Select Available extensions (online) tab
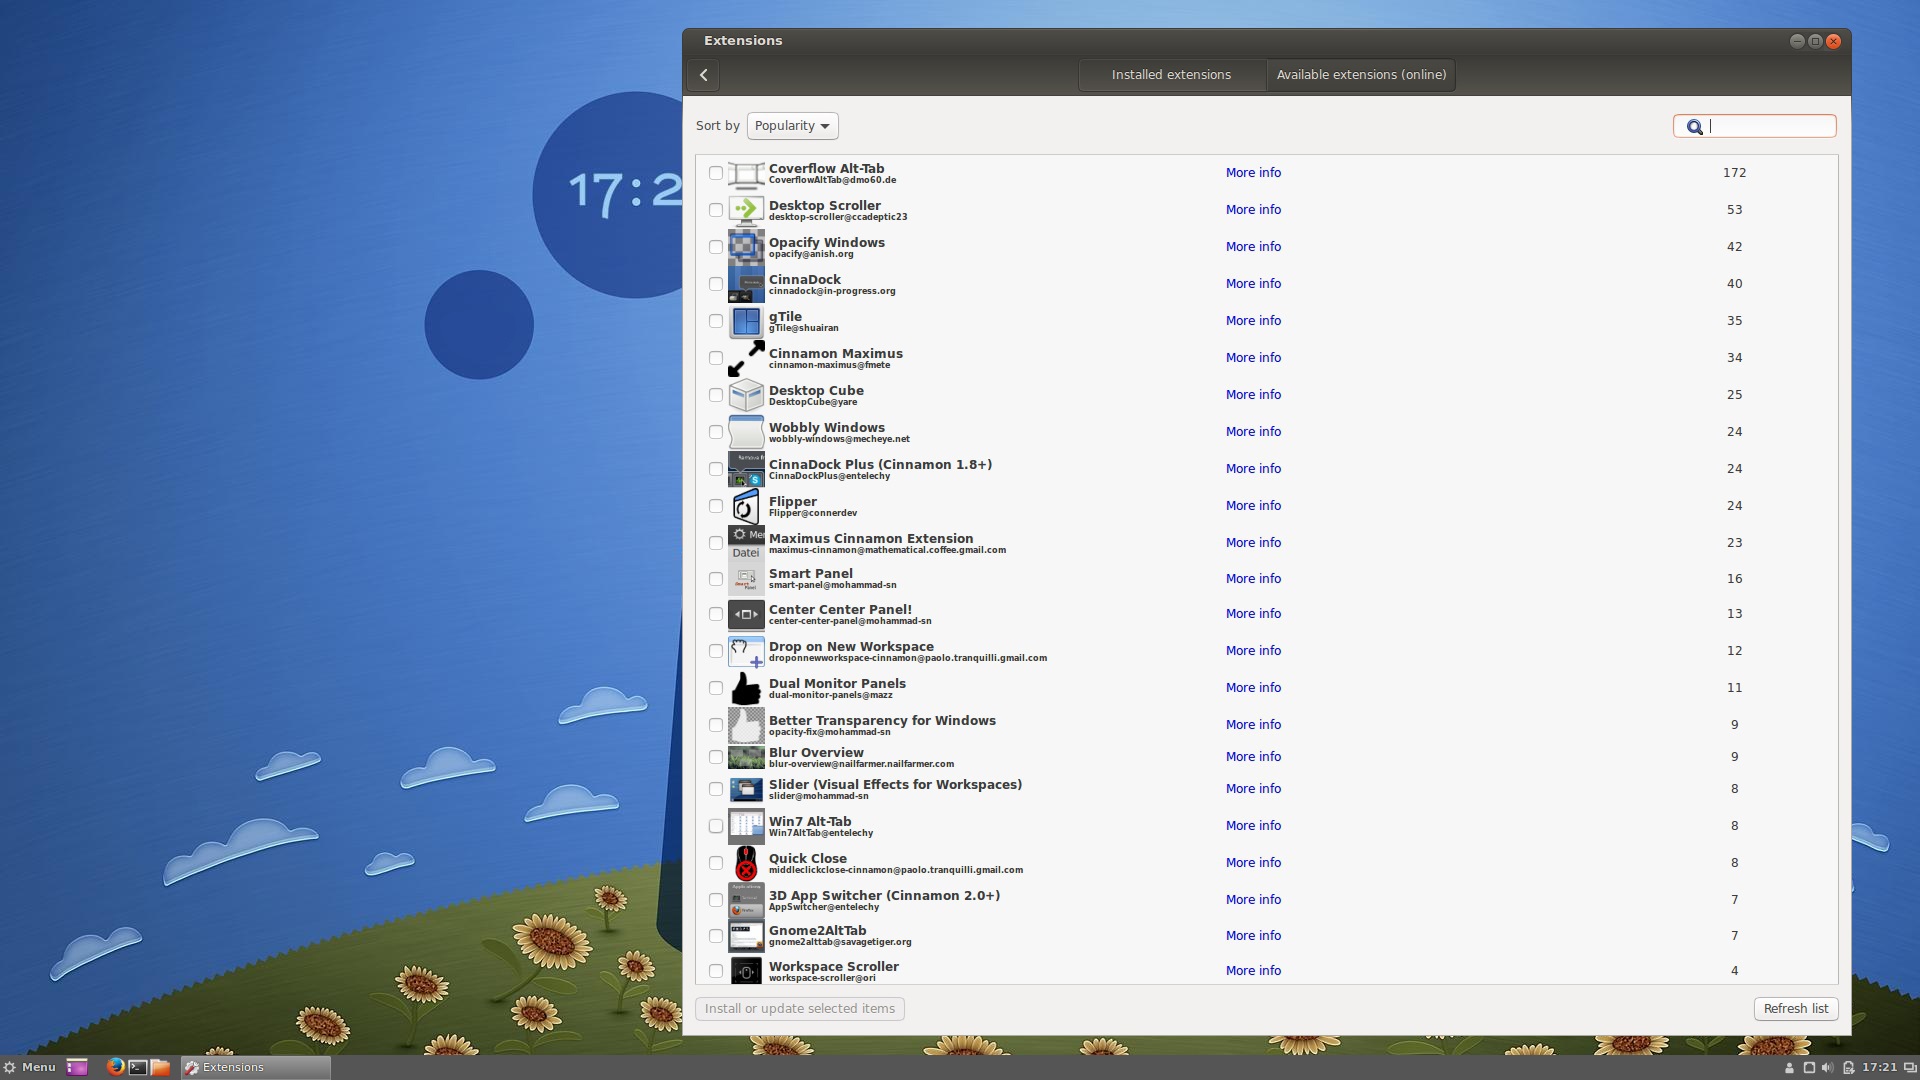This screenshot has height=1080, width=1920. click(x=1361, y=75)
